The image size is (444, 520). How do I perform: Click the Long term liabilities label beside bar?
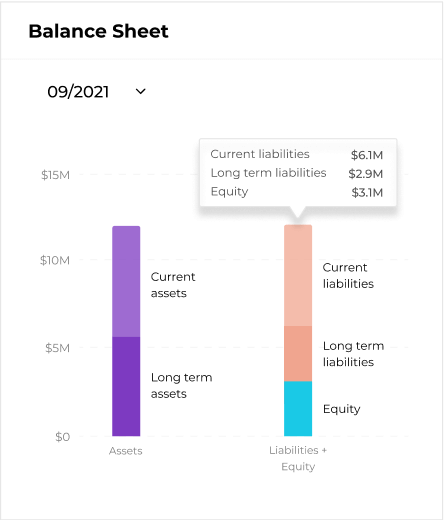point(353,354)
